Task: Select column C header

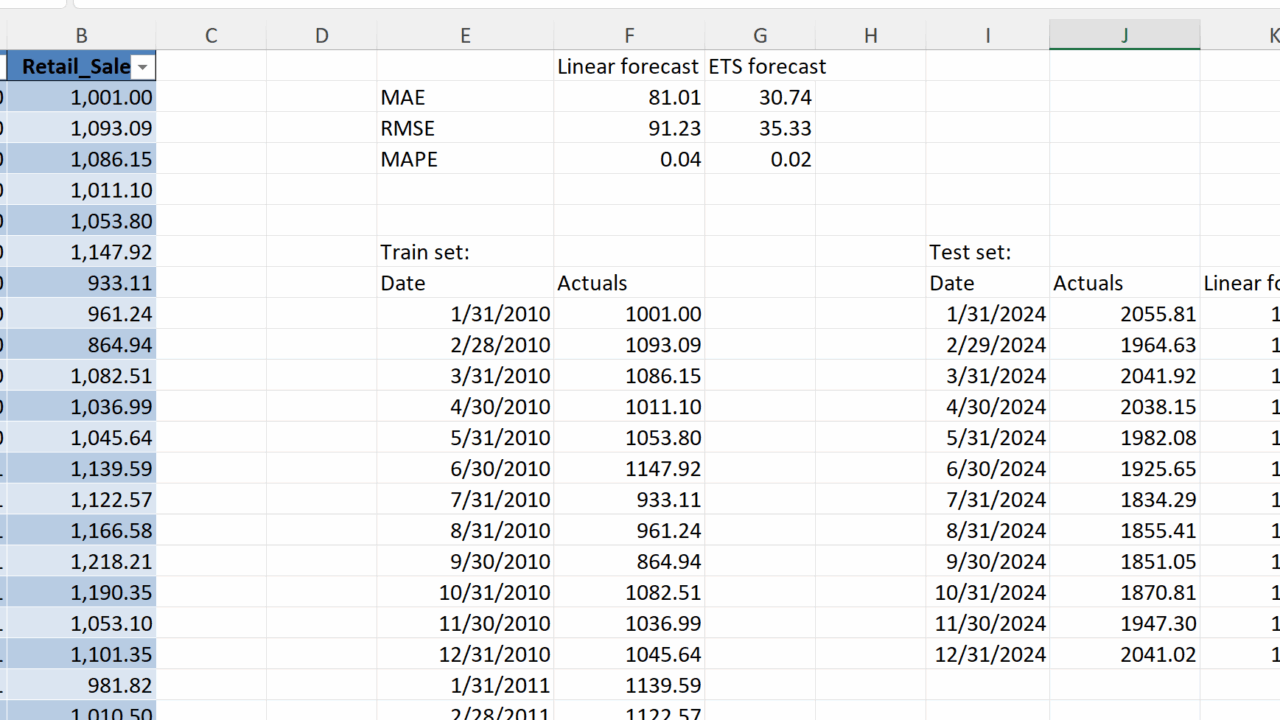Action: pos(211,36)
